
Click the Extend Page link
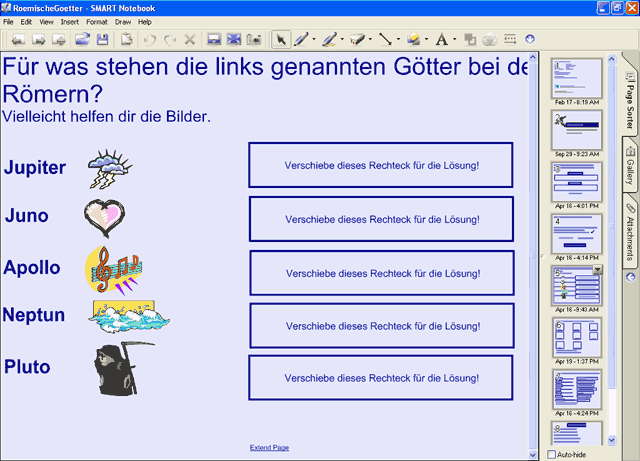coord(269,447)
